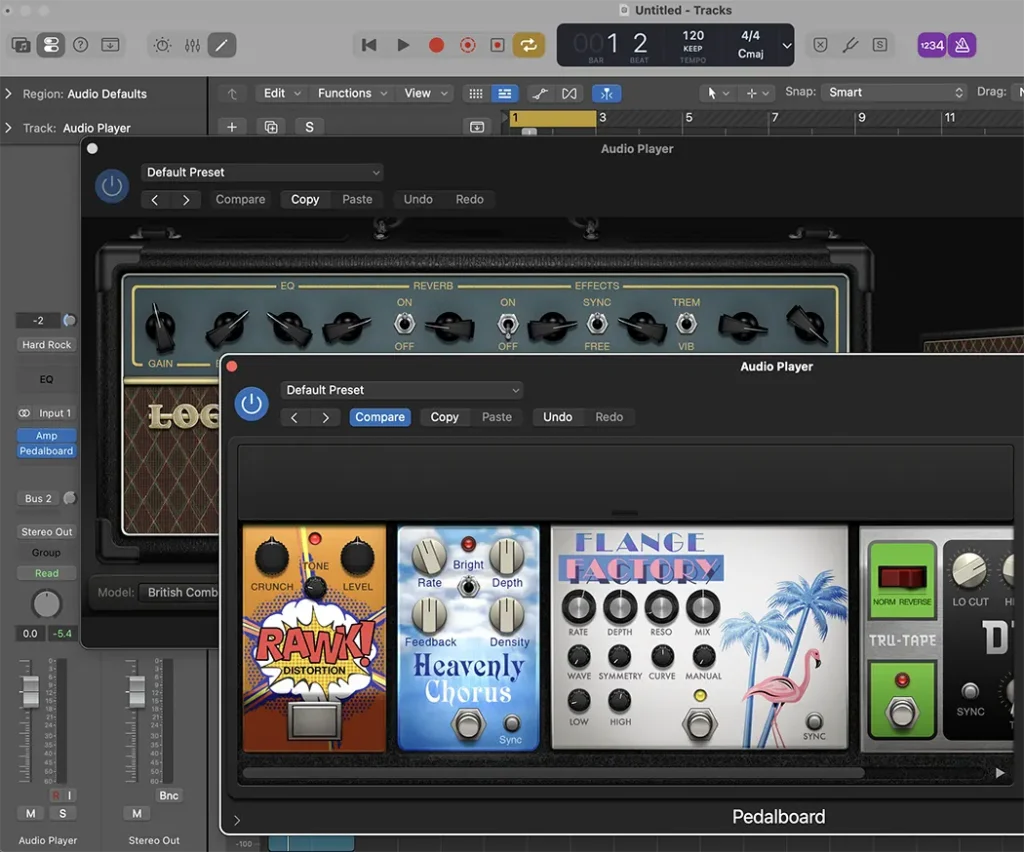
Task: Select previous preset in Pedalboard window
Action: click(x=295, y=417)
